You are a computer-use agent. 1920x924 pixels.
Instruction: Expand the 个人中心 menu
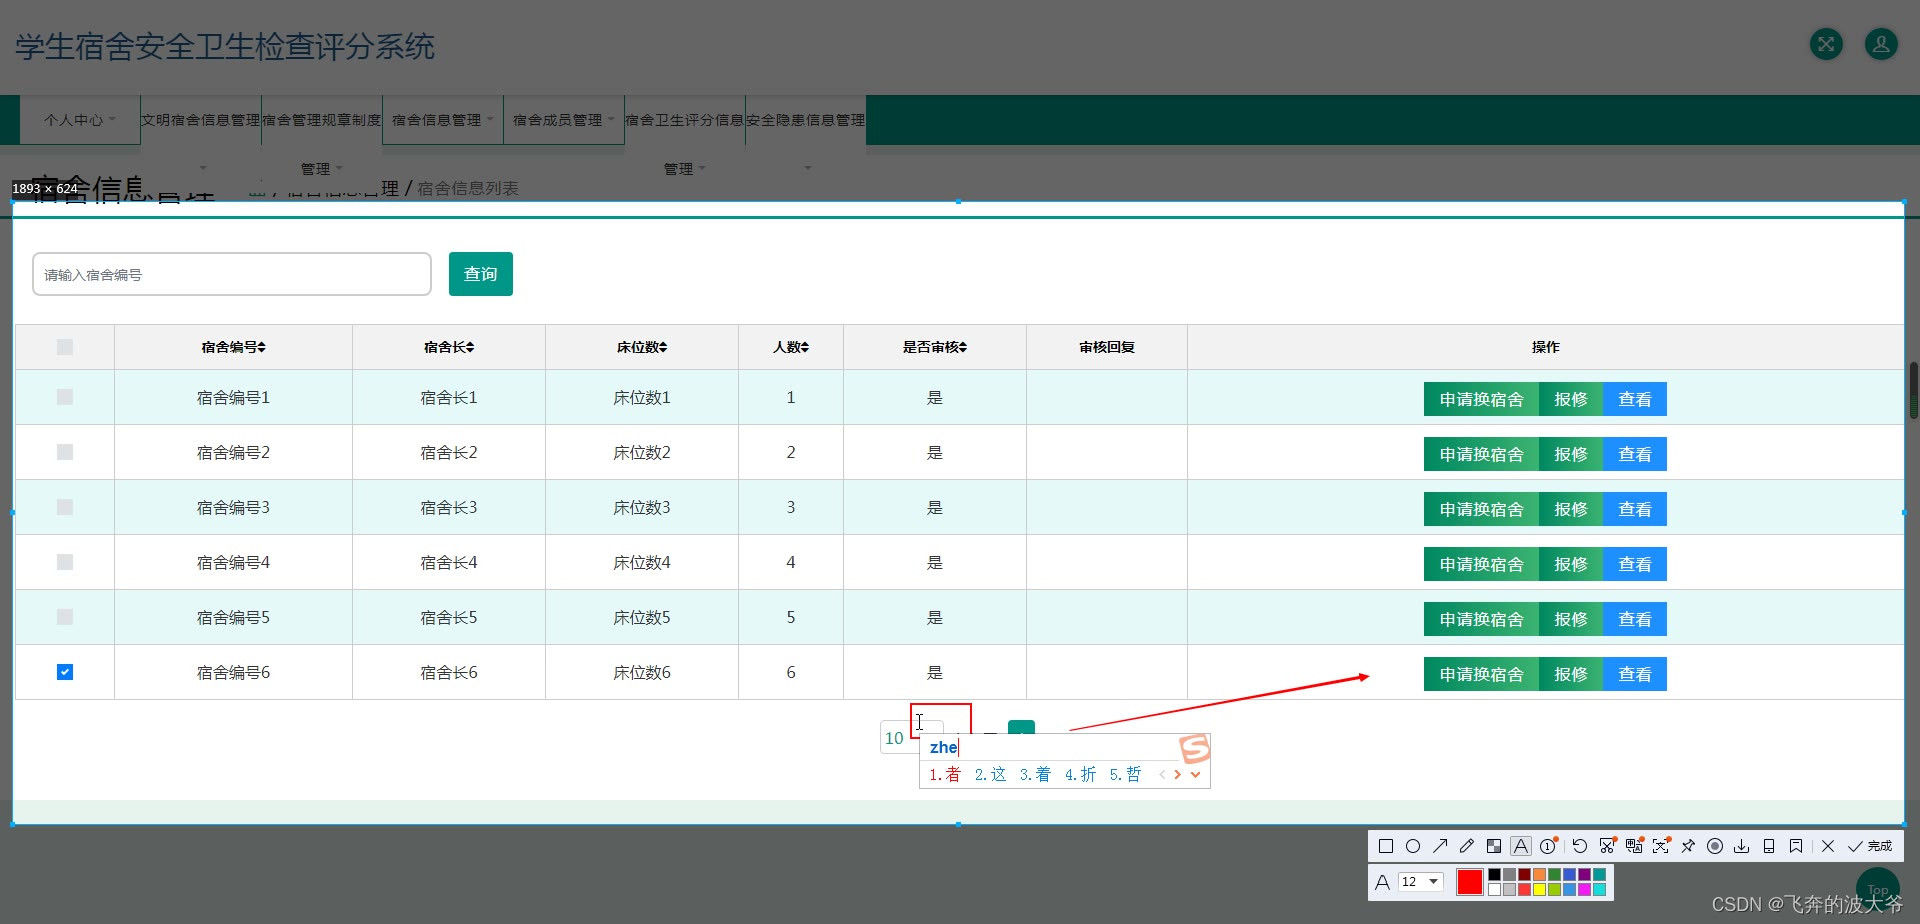point(80,120)
